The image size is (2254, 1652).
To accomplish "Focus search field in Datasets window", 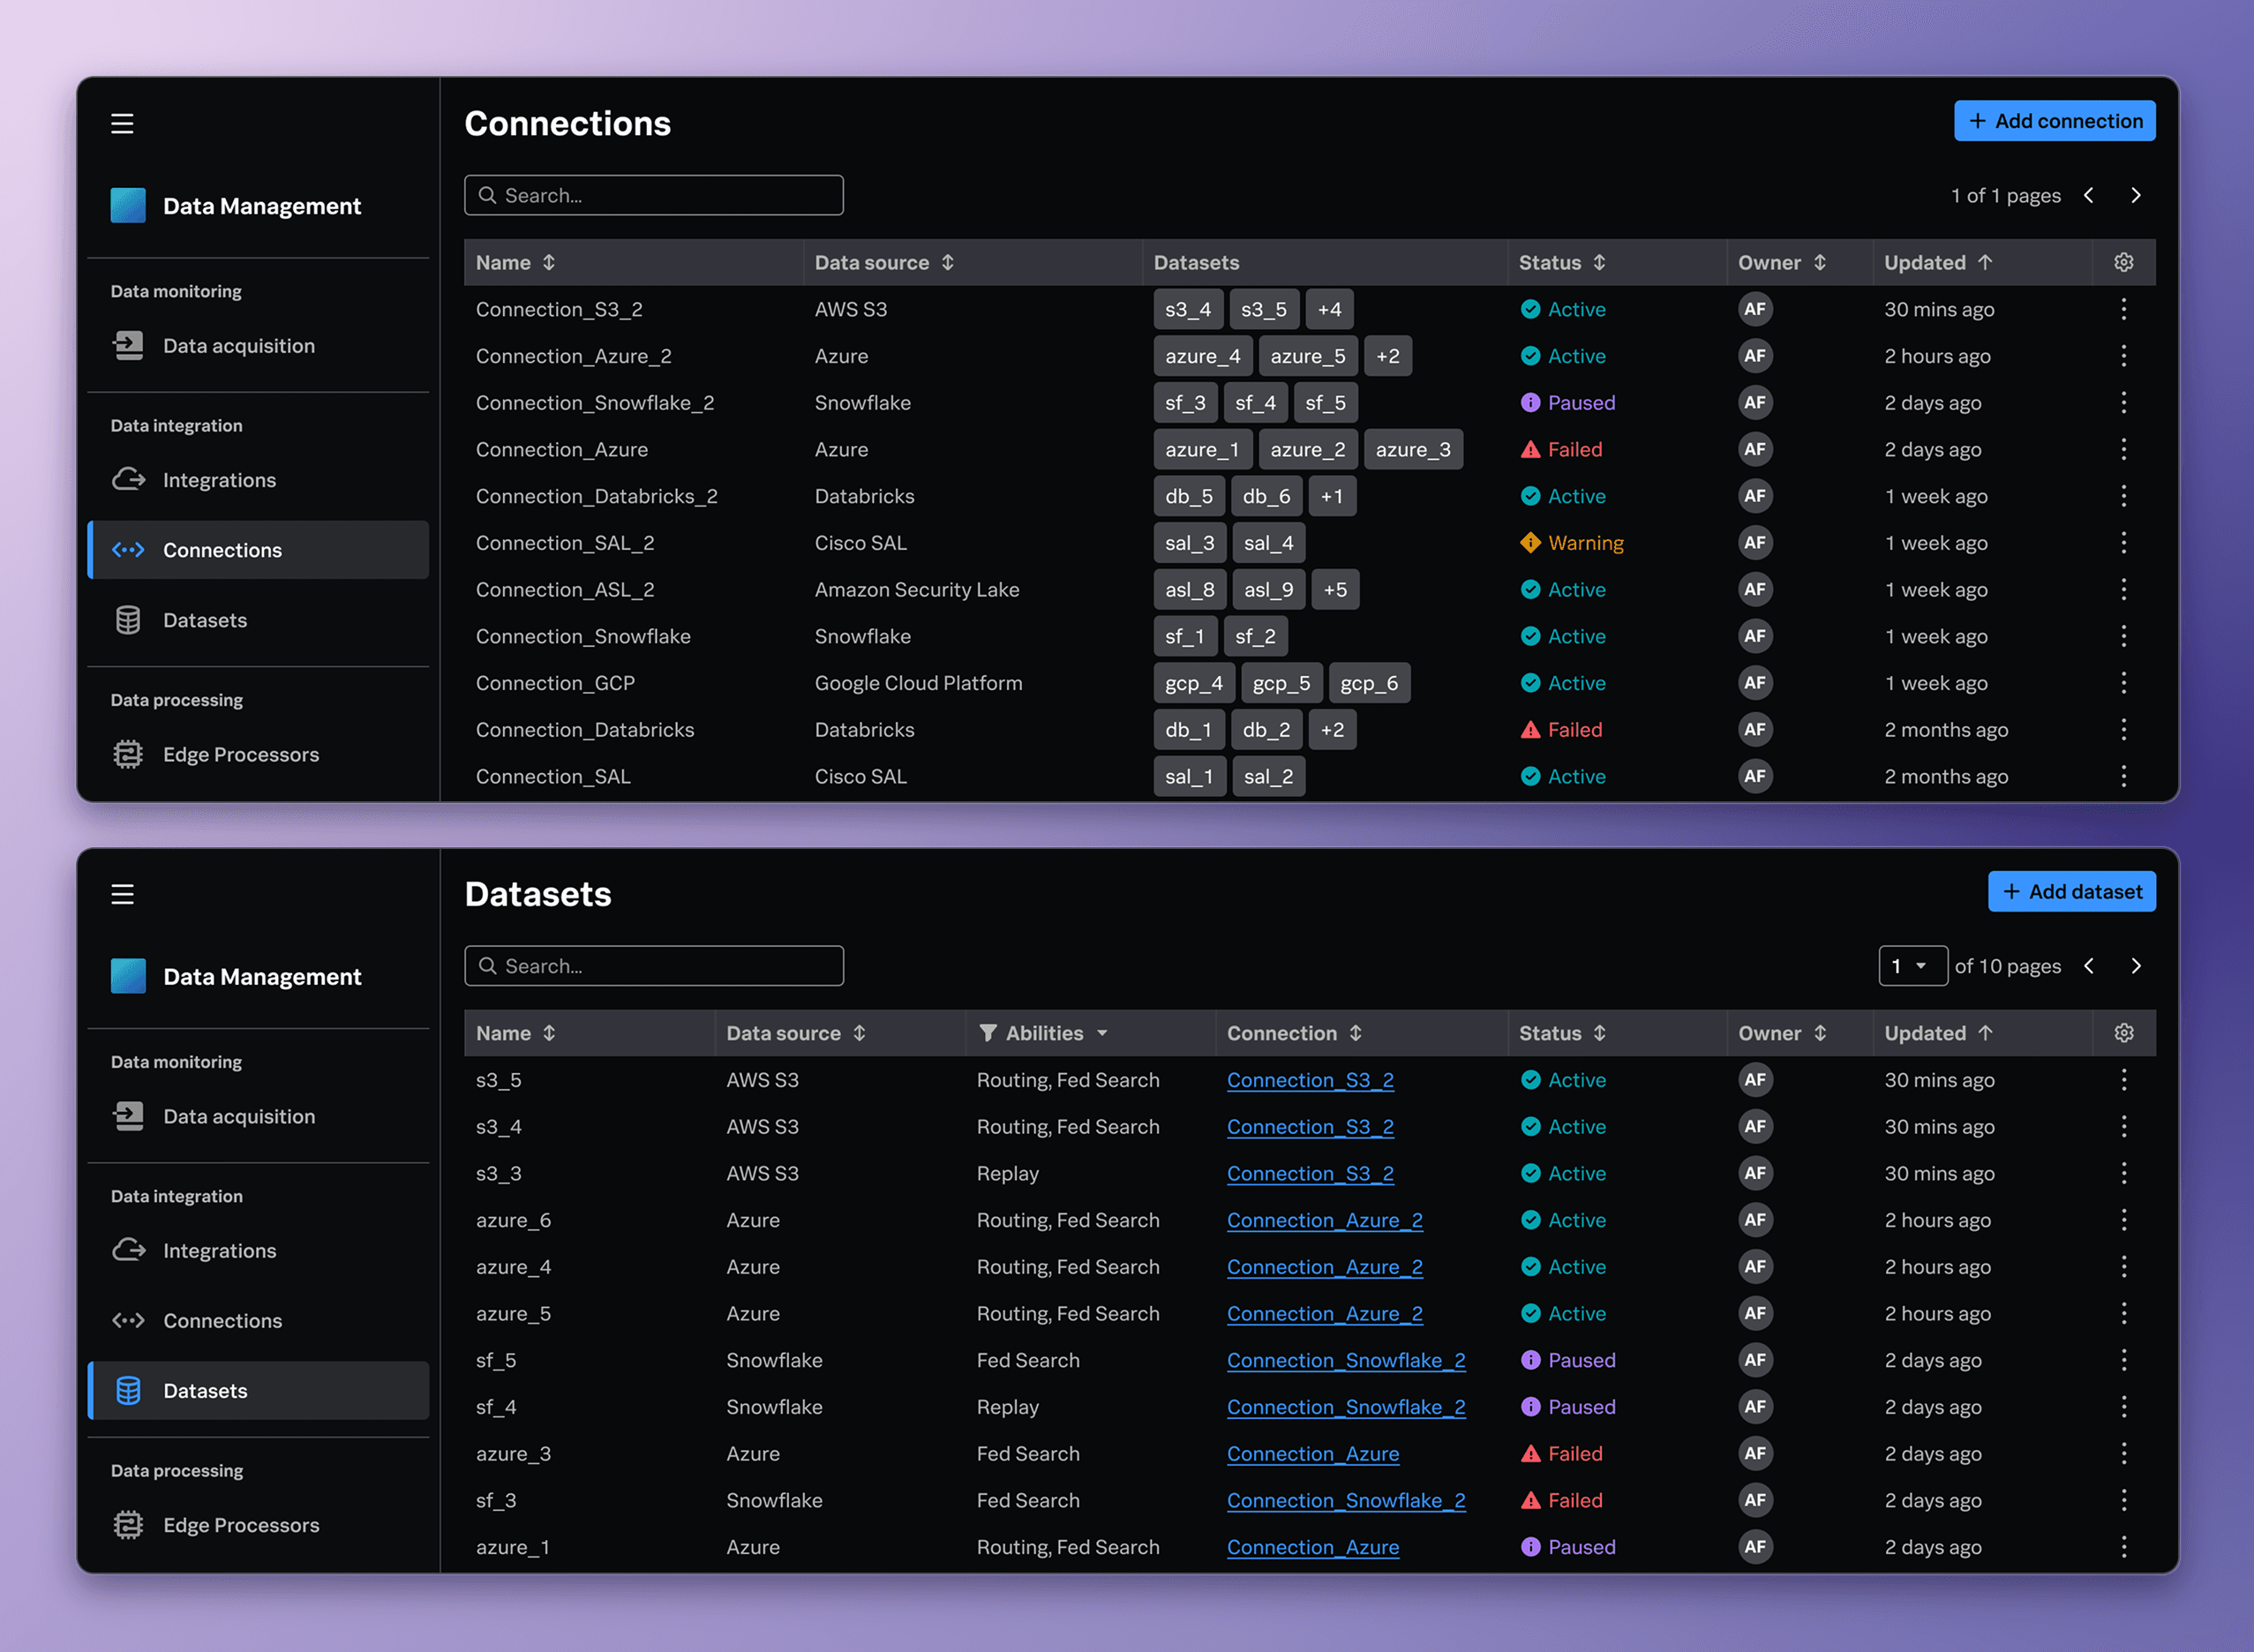I will tap(653, 966).
